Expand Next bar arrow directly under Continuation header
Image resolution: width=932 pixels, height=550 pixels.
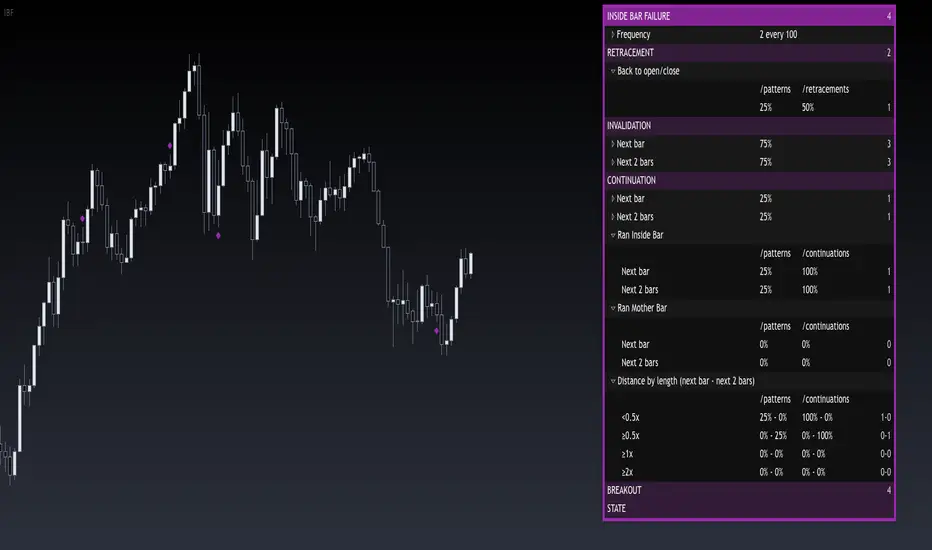613,199
